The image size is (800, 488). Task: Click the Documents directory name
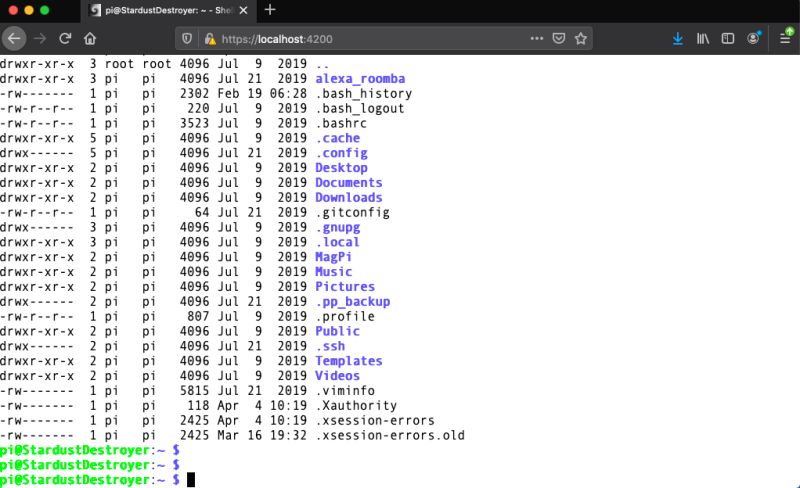[348, 182]
